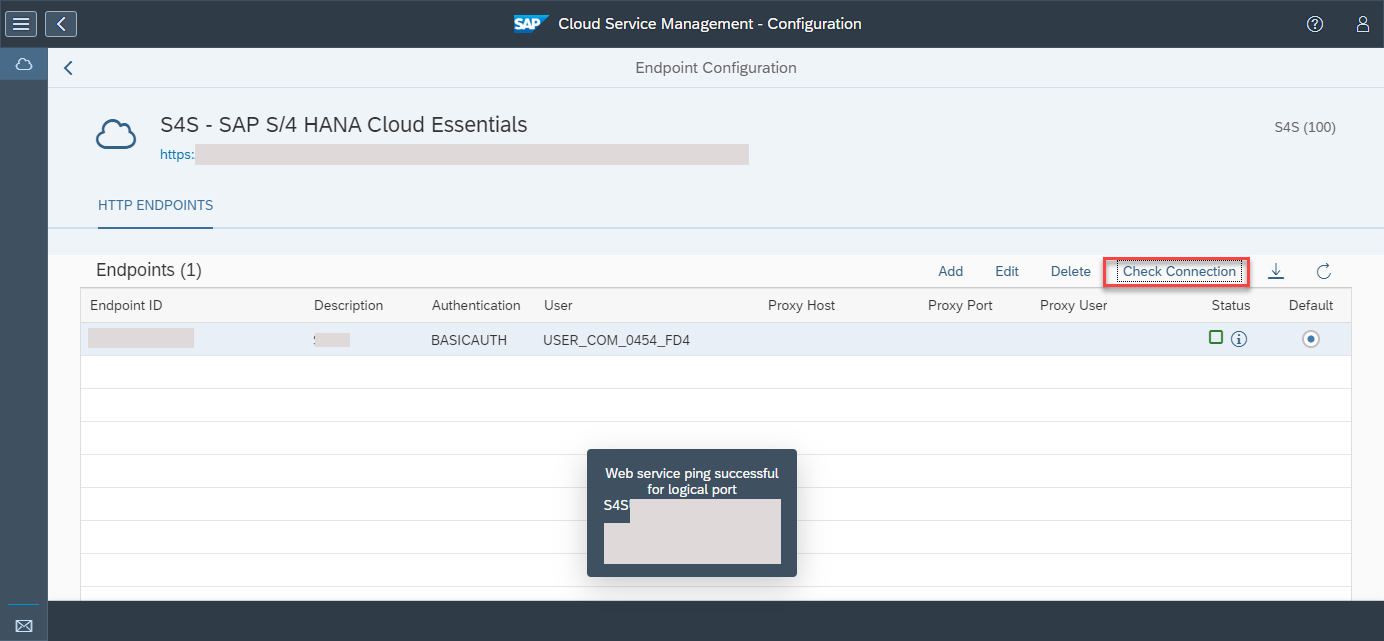The image size is (1384, 641).
Task: Click the download icon above the endpoints table
Action: click(1276, 271)
